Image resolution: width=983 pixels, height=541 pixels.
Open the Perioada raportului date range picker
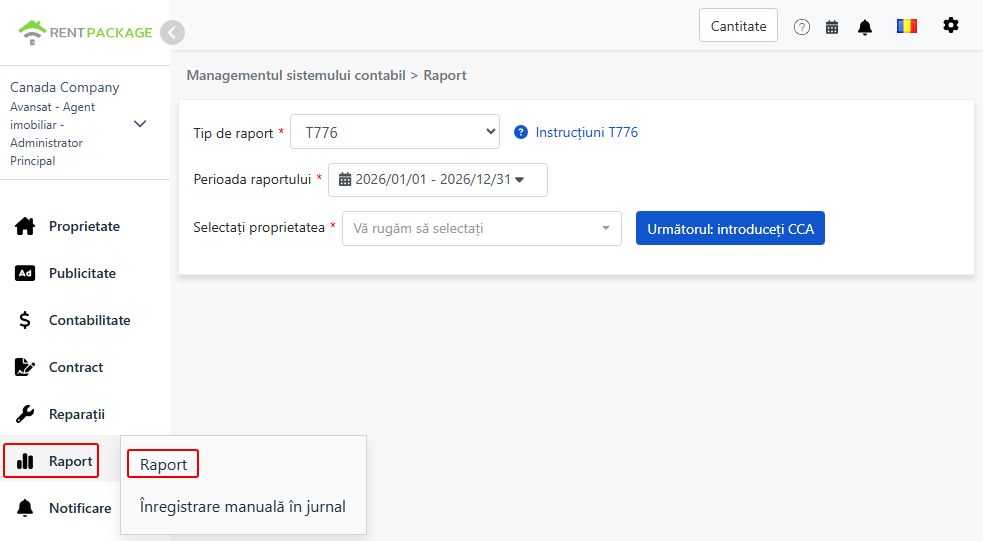coord(438,180)
